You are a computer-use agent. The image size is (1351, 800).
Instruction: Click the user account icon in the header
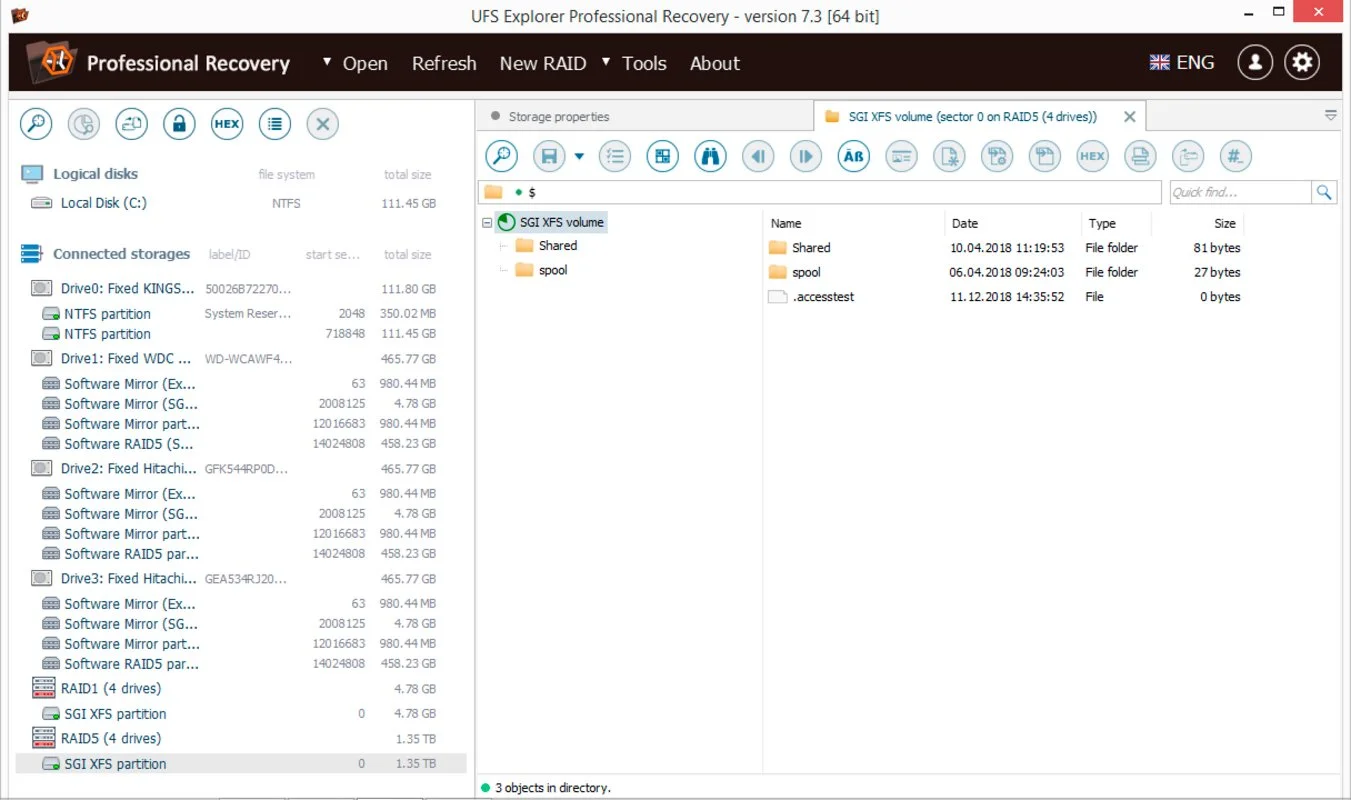click(x=1255, y=62)
